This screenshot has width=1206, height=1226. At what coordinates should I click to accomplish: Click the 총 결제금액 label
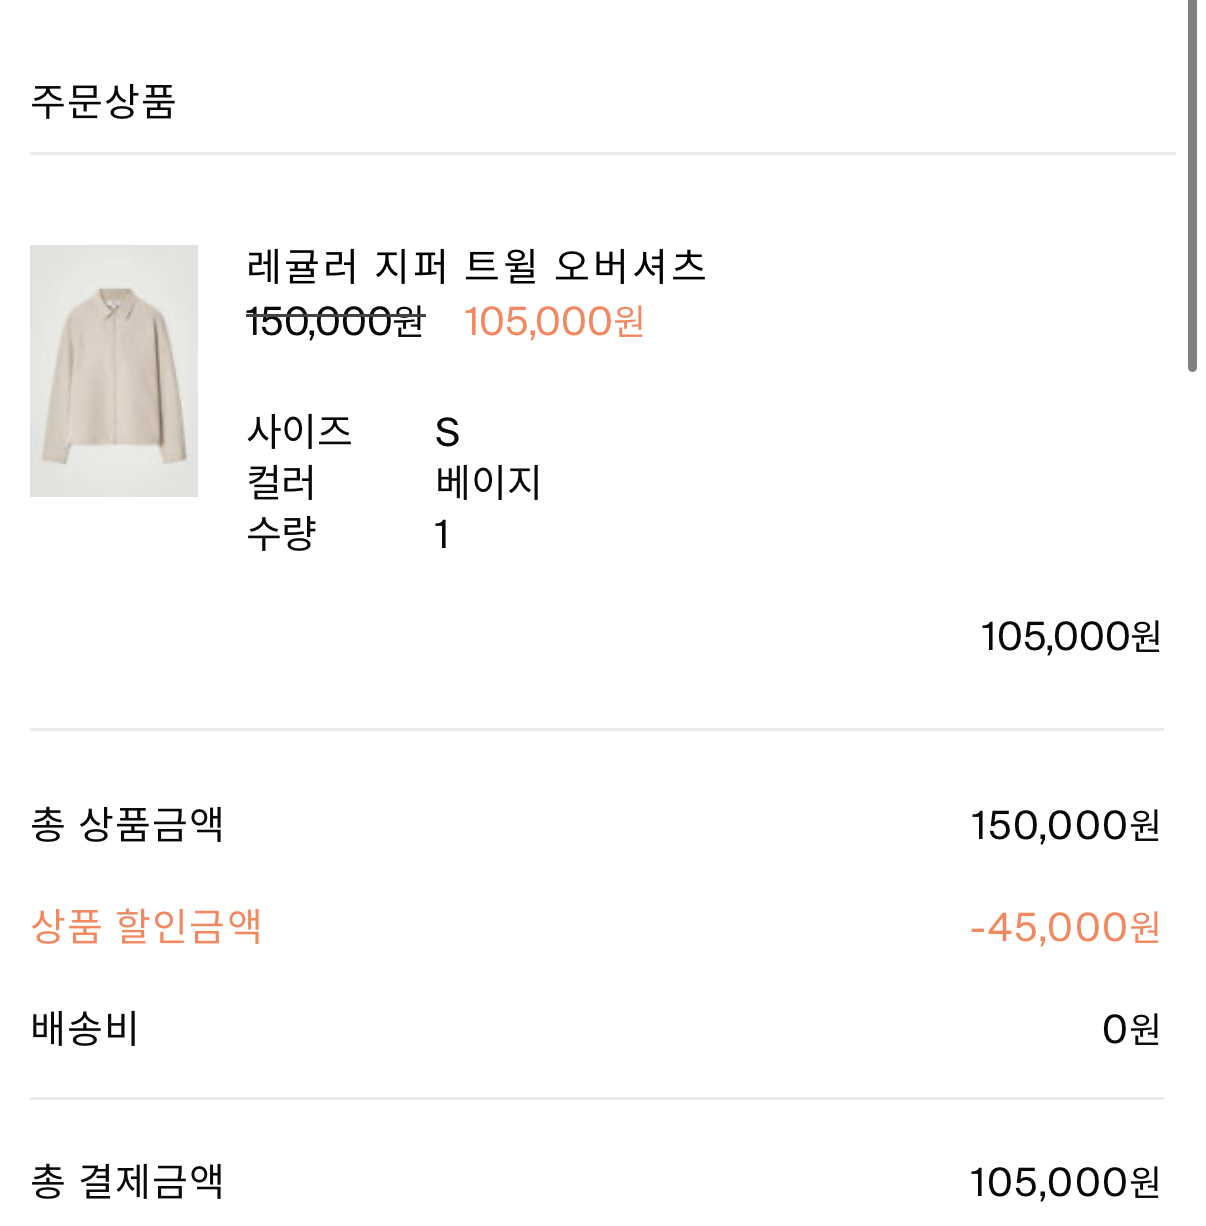pyautogui.click(x=127, y=1182)
